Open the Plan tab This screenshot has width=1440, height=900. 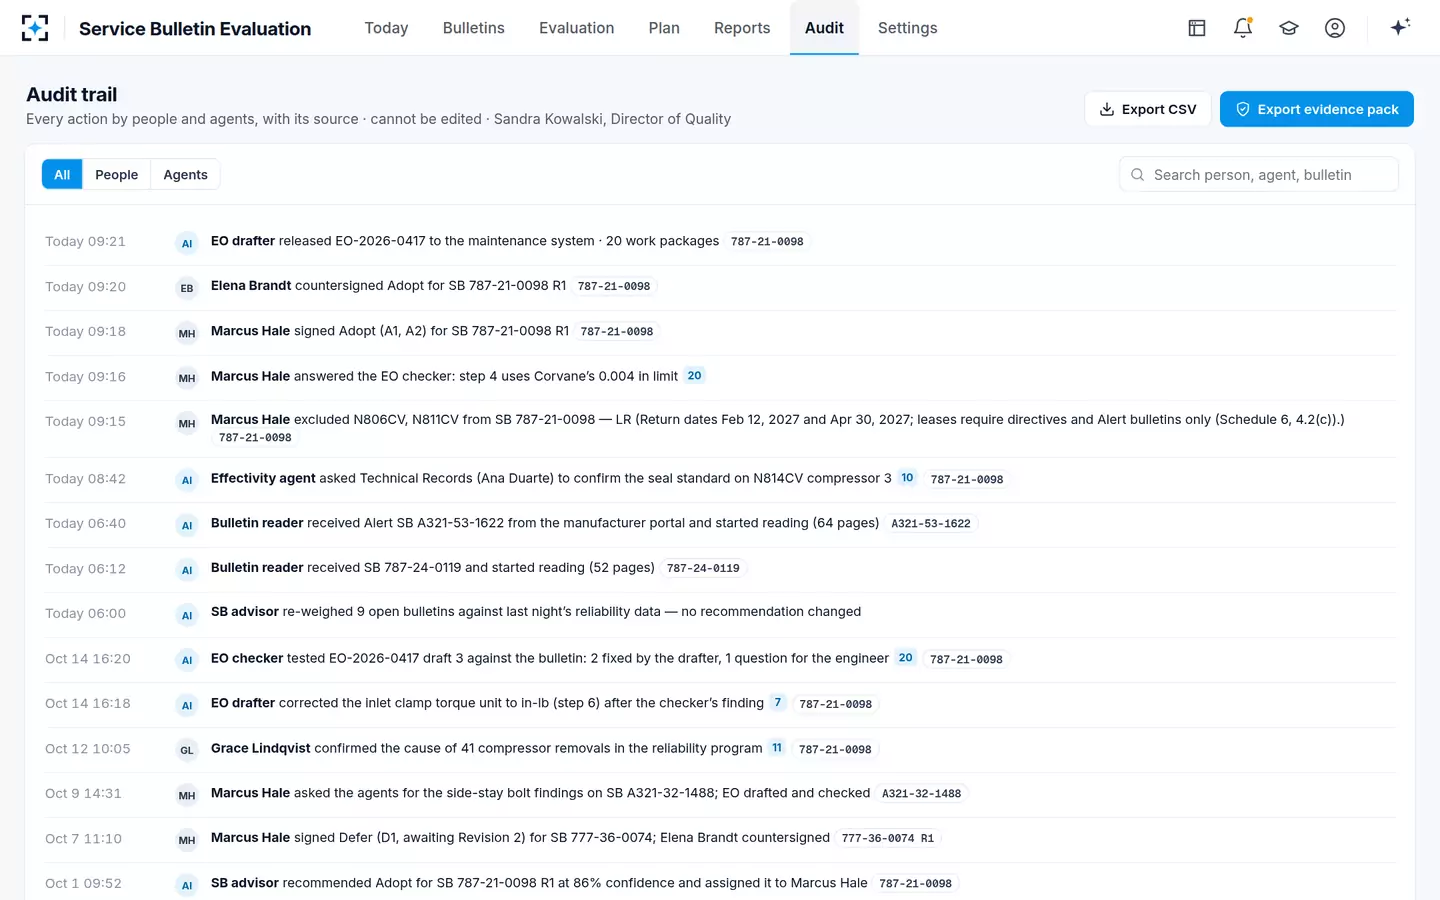pyautogui.click(x=664, y=28)
